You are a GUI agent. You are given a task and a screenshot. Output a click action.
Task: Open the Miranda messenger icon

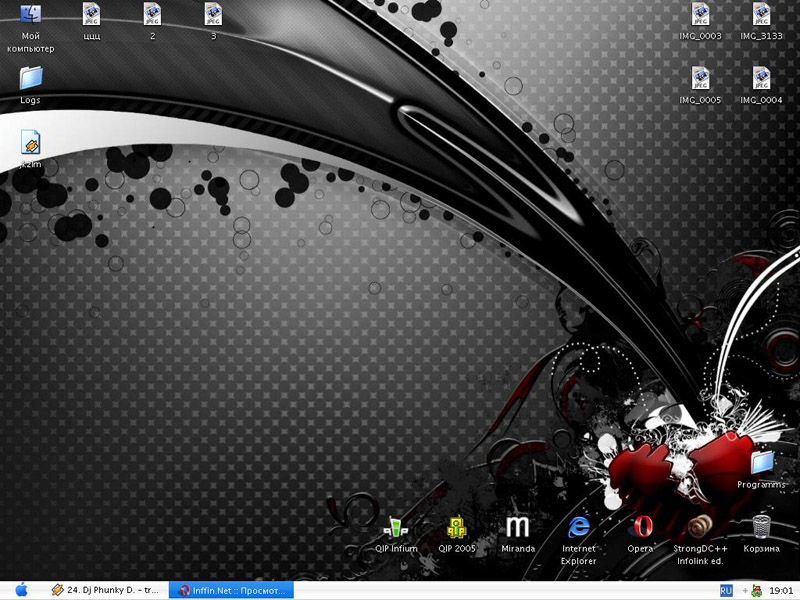[517, 527]
